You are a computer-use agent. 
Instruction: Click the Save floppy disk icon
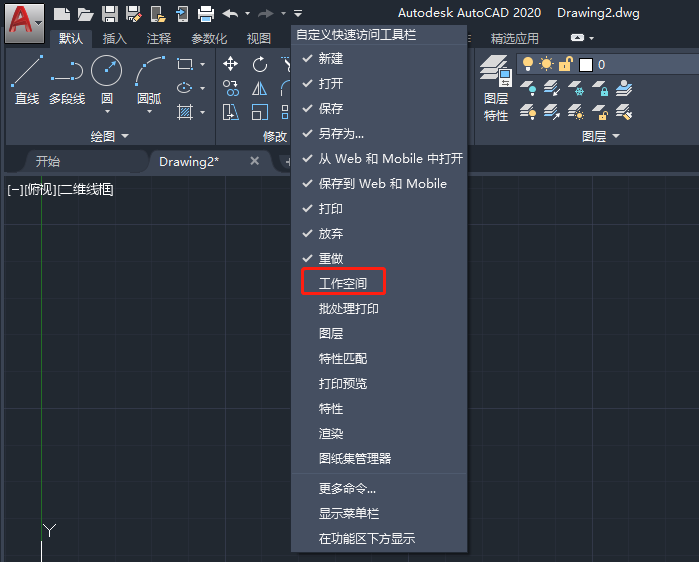tap(110, 14)
